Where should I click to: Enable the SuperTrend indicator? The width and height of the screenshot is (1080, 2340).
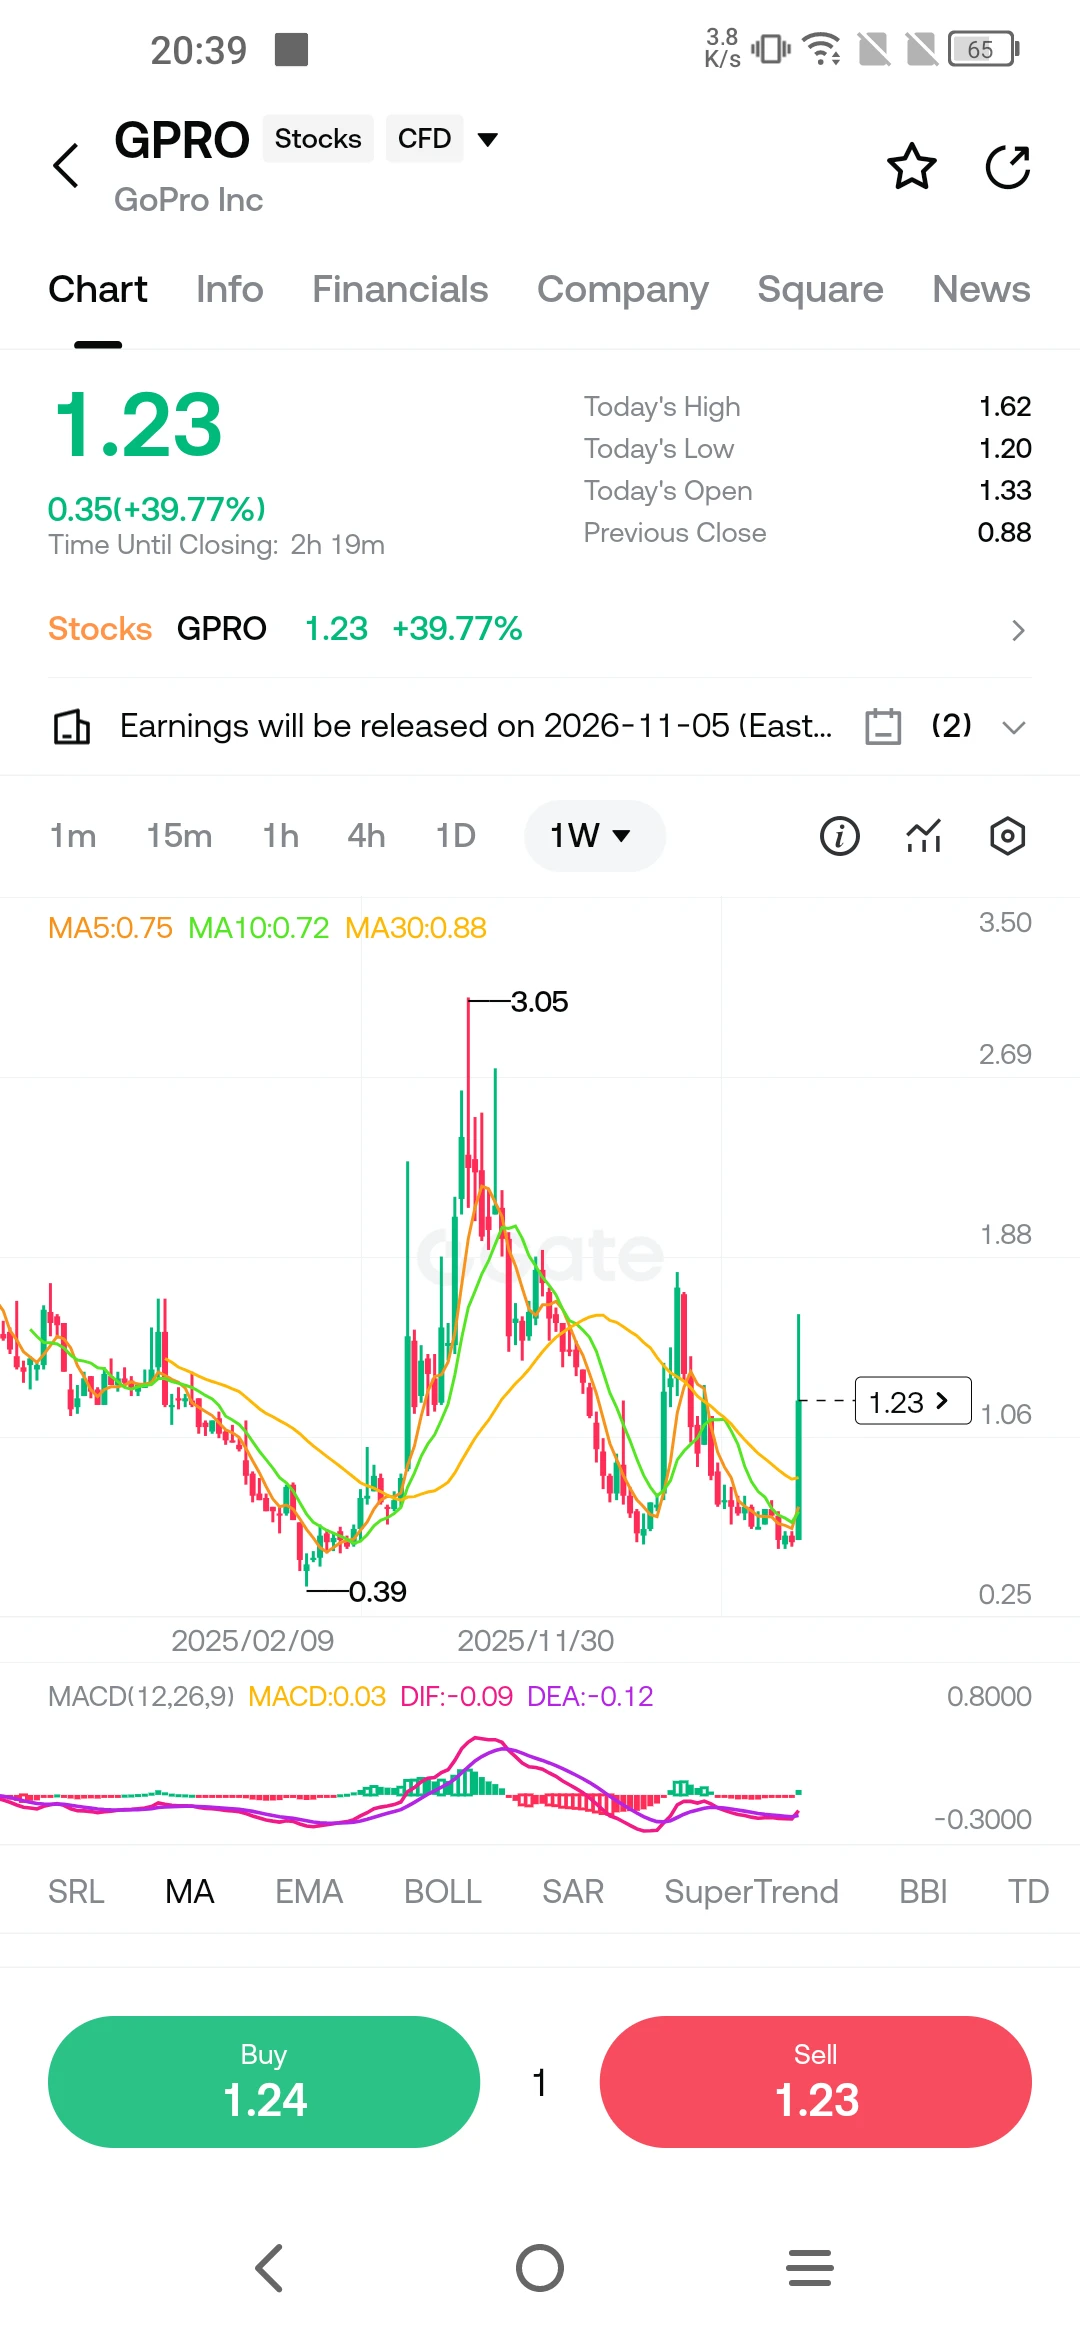[x=751, y=1892]
